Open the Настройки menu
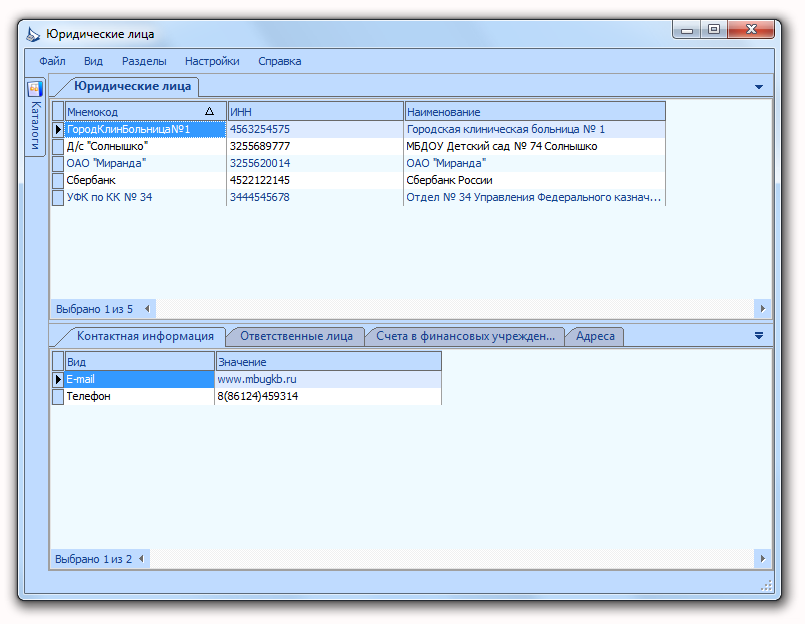Viewport: 805px width, 624px height. [x=212, y=61]
